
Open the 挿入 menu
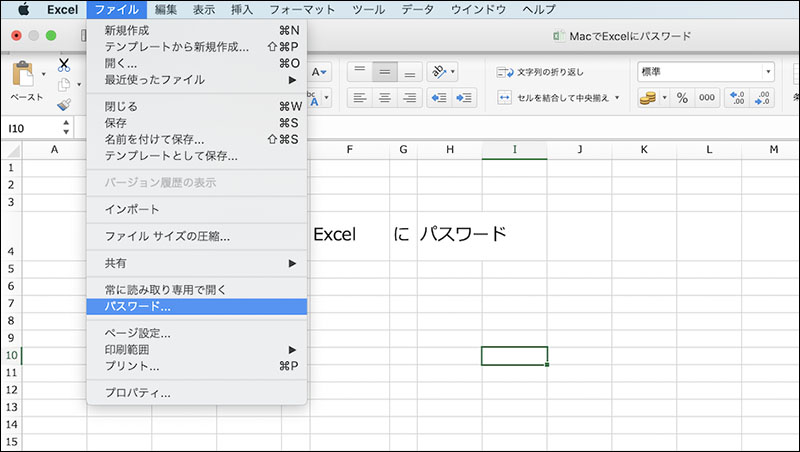(242, 9)
